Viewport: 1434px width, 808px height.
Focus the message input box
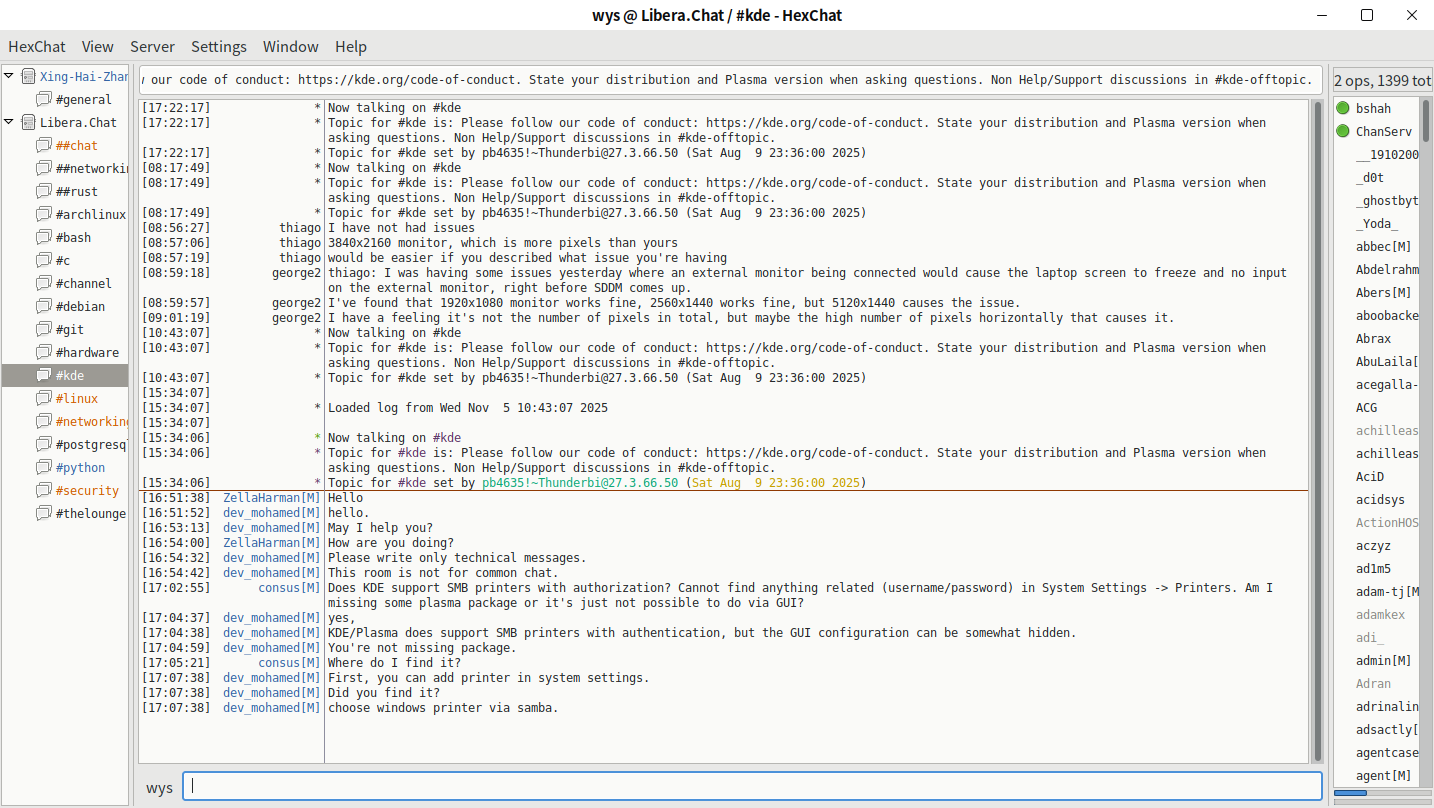(x=752, y=786)
